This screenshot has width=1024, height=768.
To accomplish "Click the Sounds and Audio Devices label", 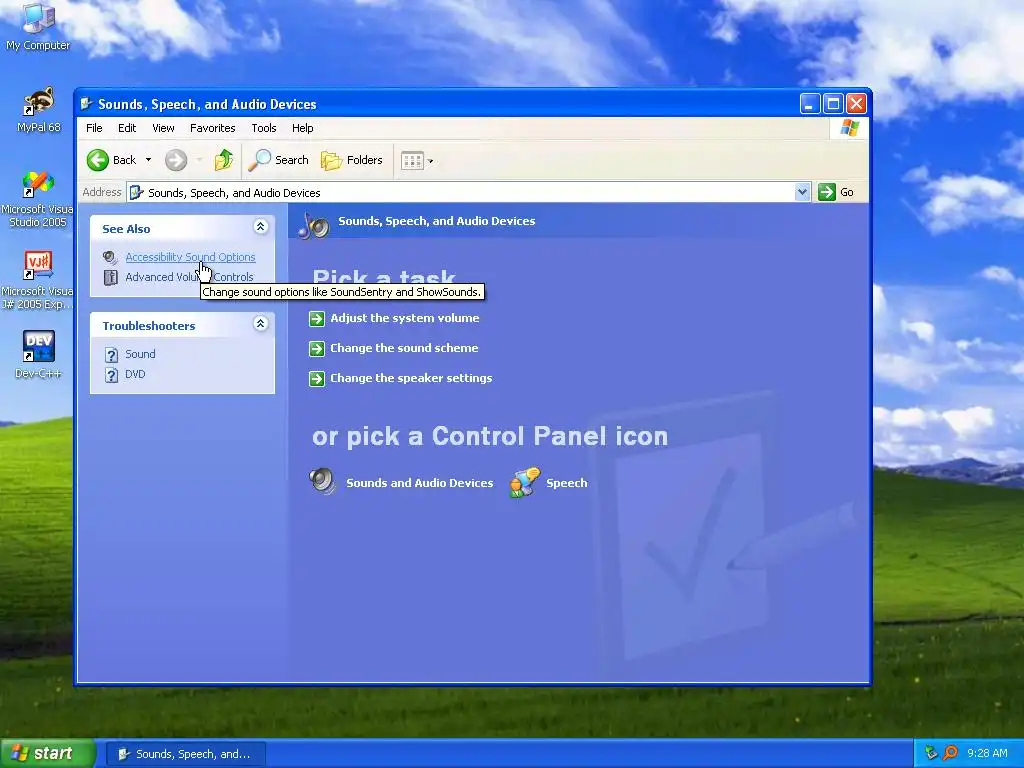I will point(420,483).
